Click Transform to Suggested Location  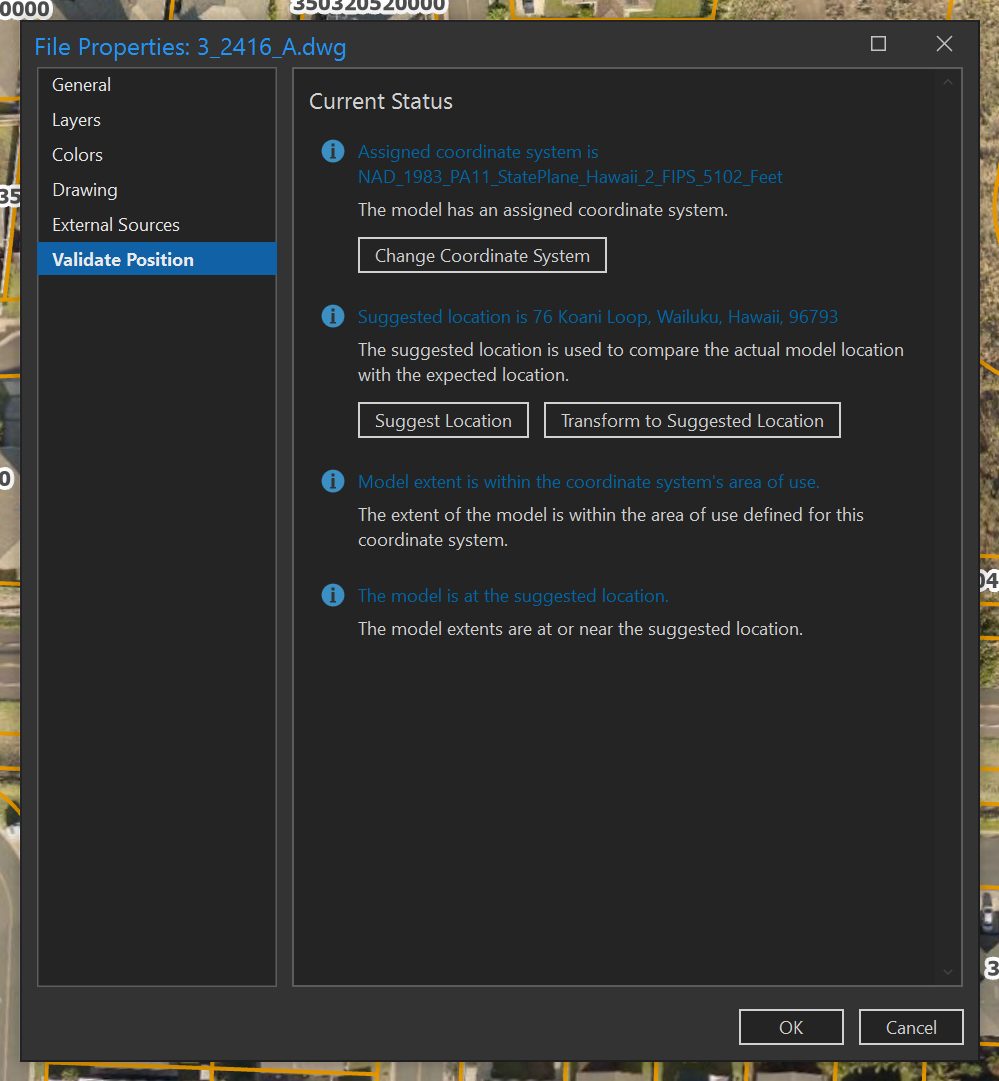tap(692, 420)
